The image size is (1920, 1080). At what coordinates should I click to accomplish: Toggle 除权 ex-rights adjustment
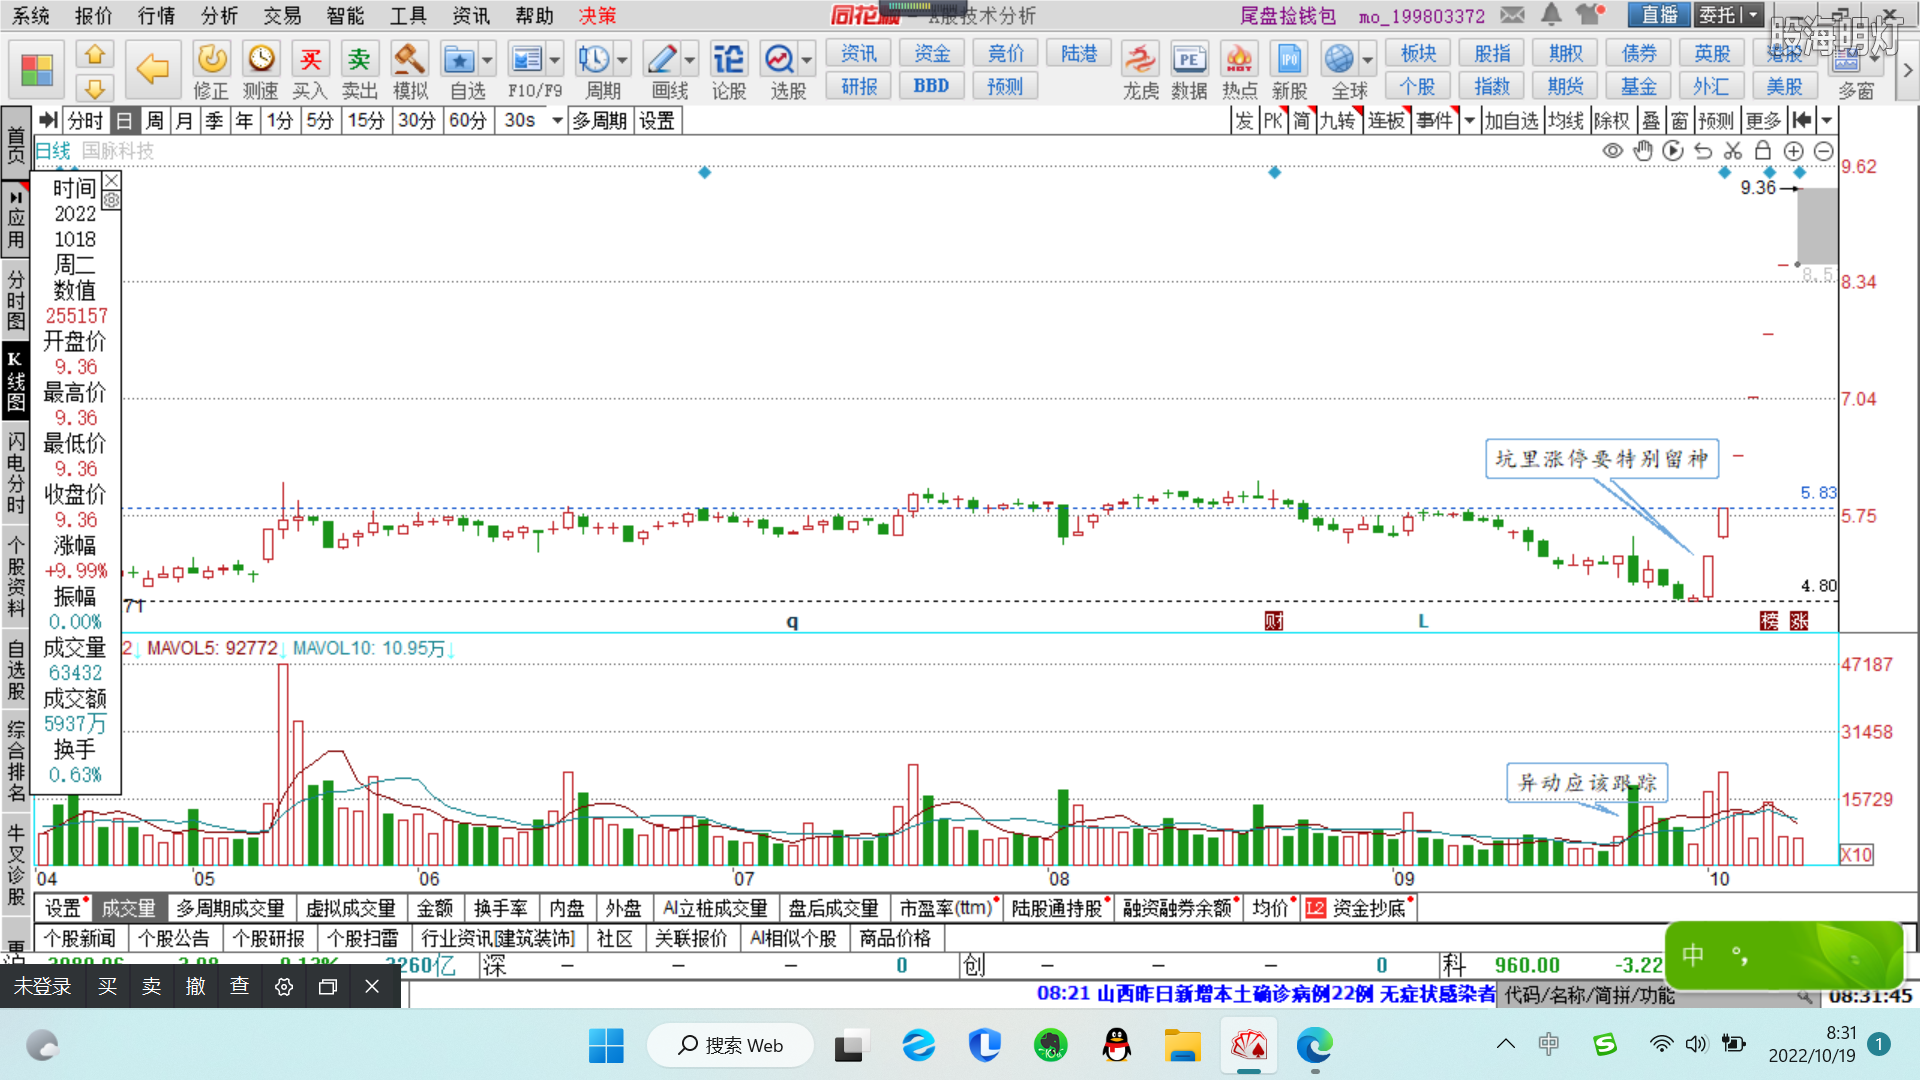click(x=1611, y=121)
